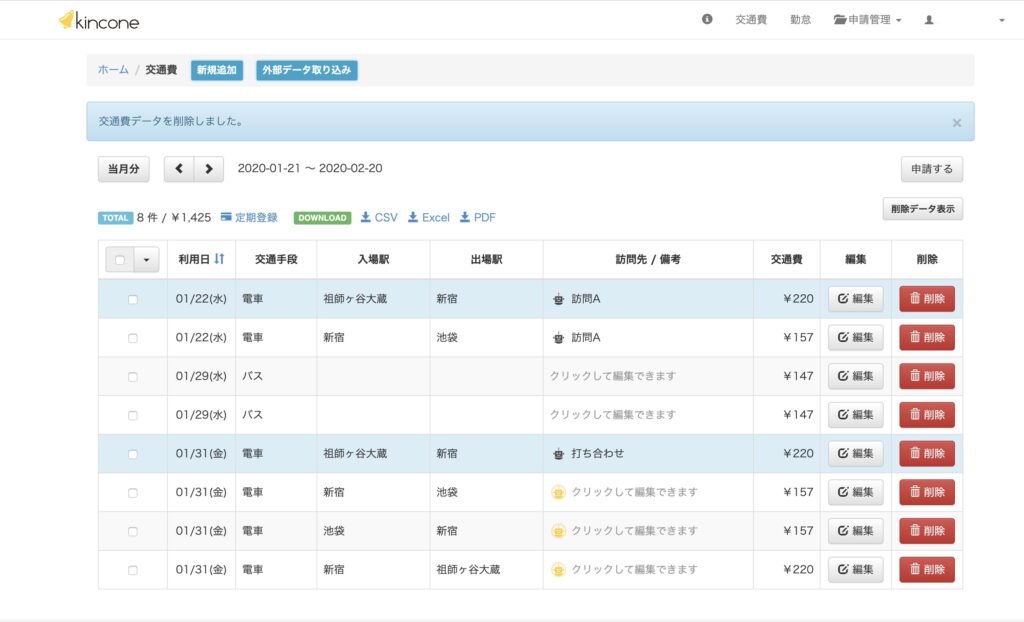Click 削除データ表示 button
Screen dimensions: 1024x622
coord(922,209)
